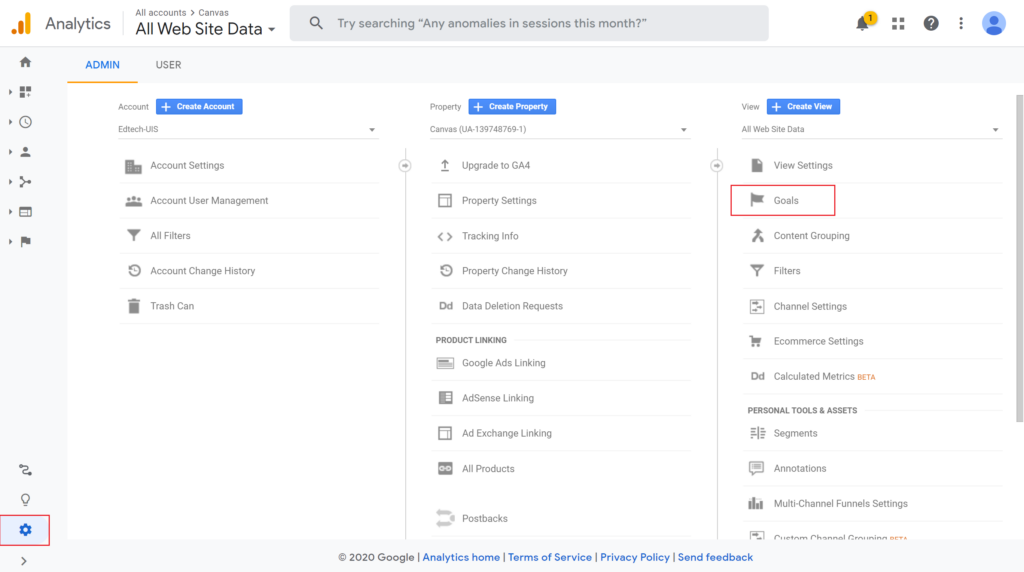Screen dimensions: 1024x572
Task: Open the vertical three-dot options menu
Action: 961,24
